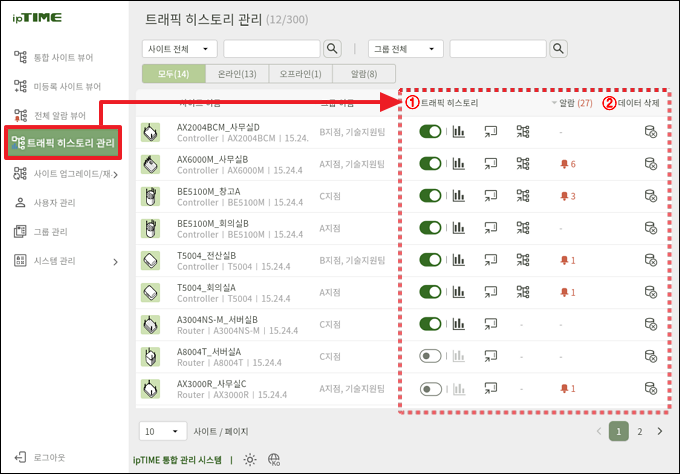This screenshot has height=474, width=680.
Task: Open the 사이트 전체 dropdown
Action: pos(179,48)
